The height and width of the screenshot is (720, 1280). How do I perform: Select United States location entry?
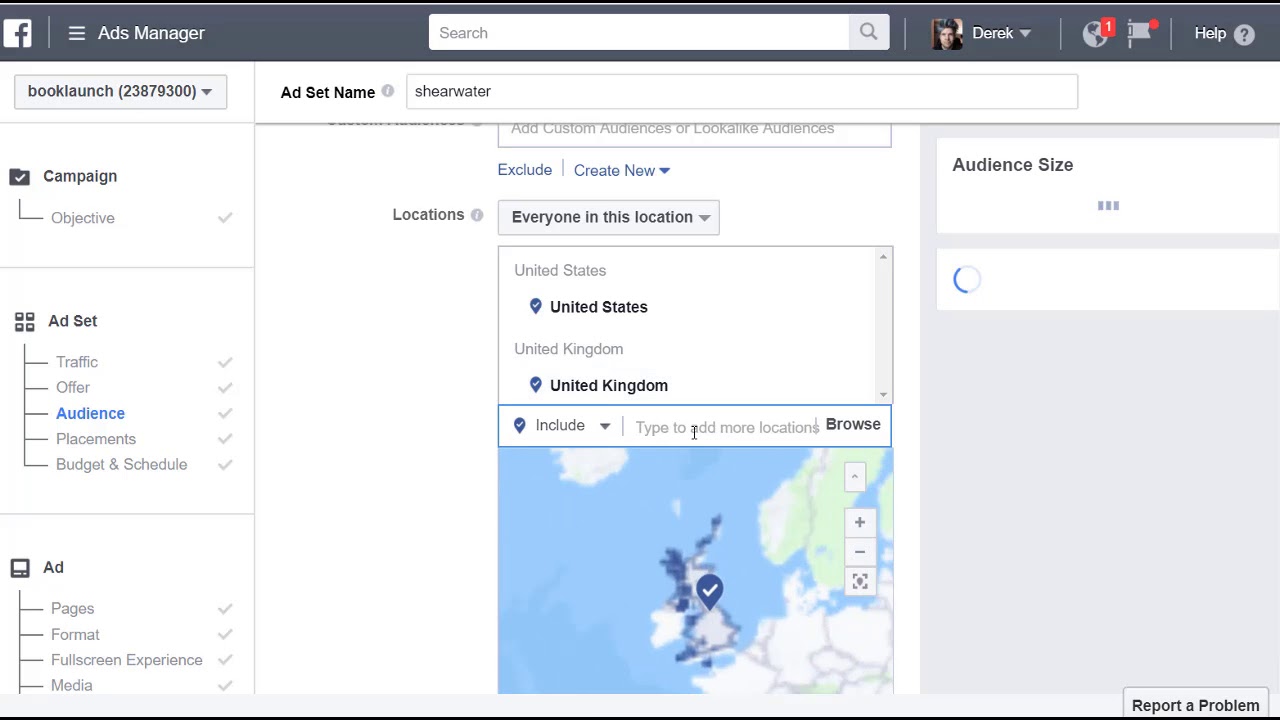[598, 307]
